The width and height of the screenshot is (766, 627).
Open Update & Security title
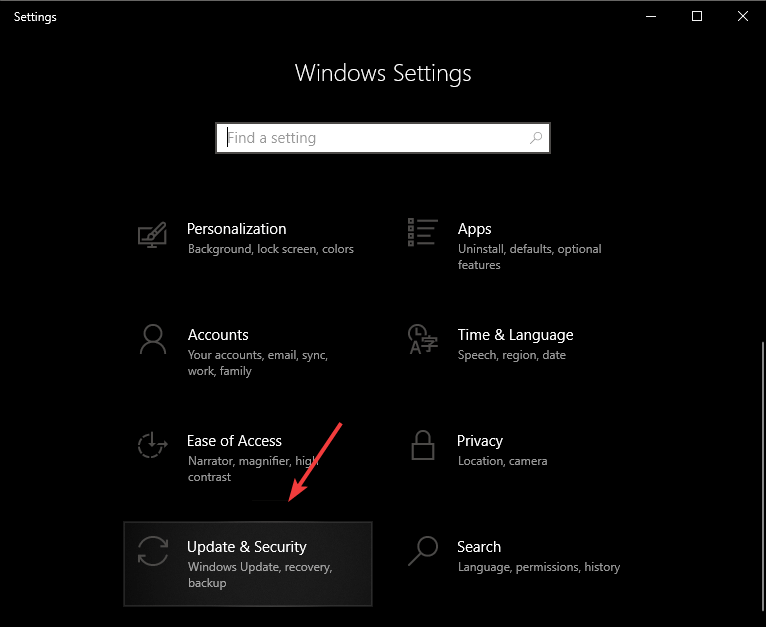pyautogui.click(x=247, y=547)
